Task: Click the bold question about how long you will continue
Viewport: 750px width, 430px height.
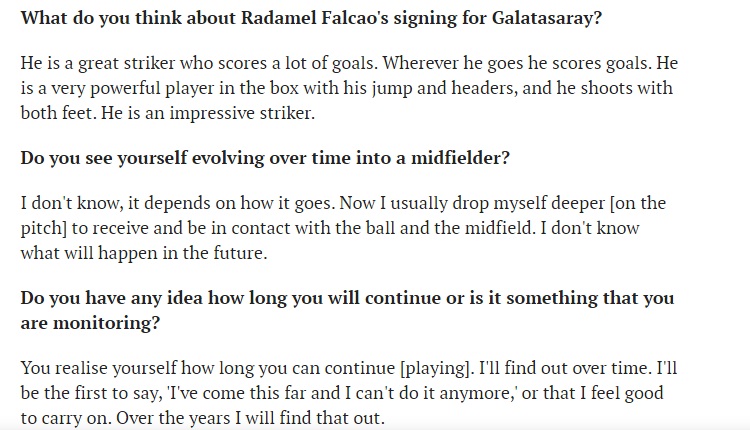Action: click(347, 310)
